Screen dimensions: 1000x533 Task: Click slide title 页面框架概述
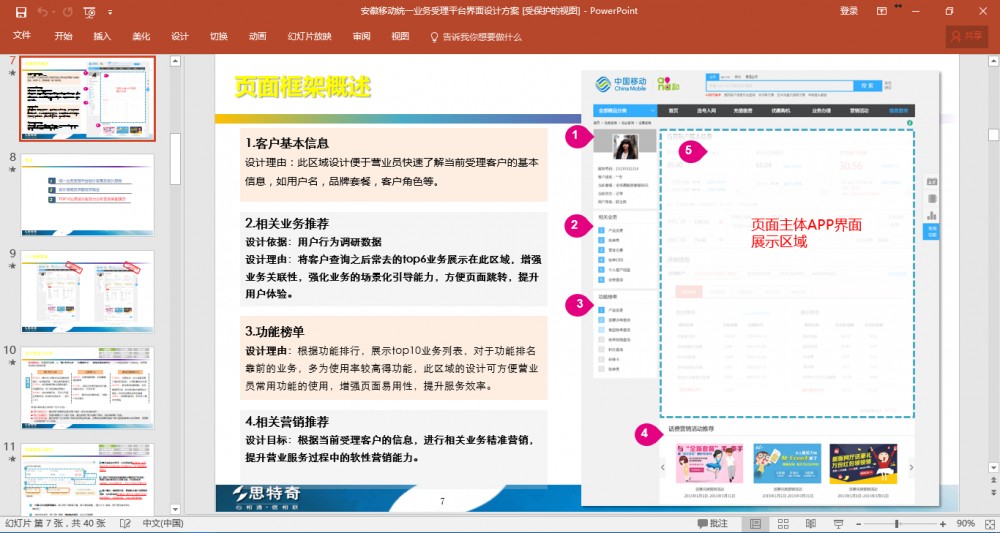(302, 86)
